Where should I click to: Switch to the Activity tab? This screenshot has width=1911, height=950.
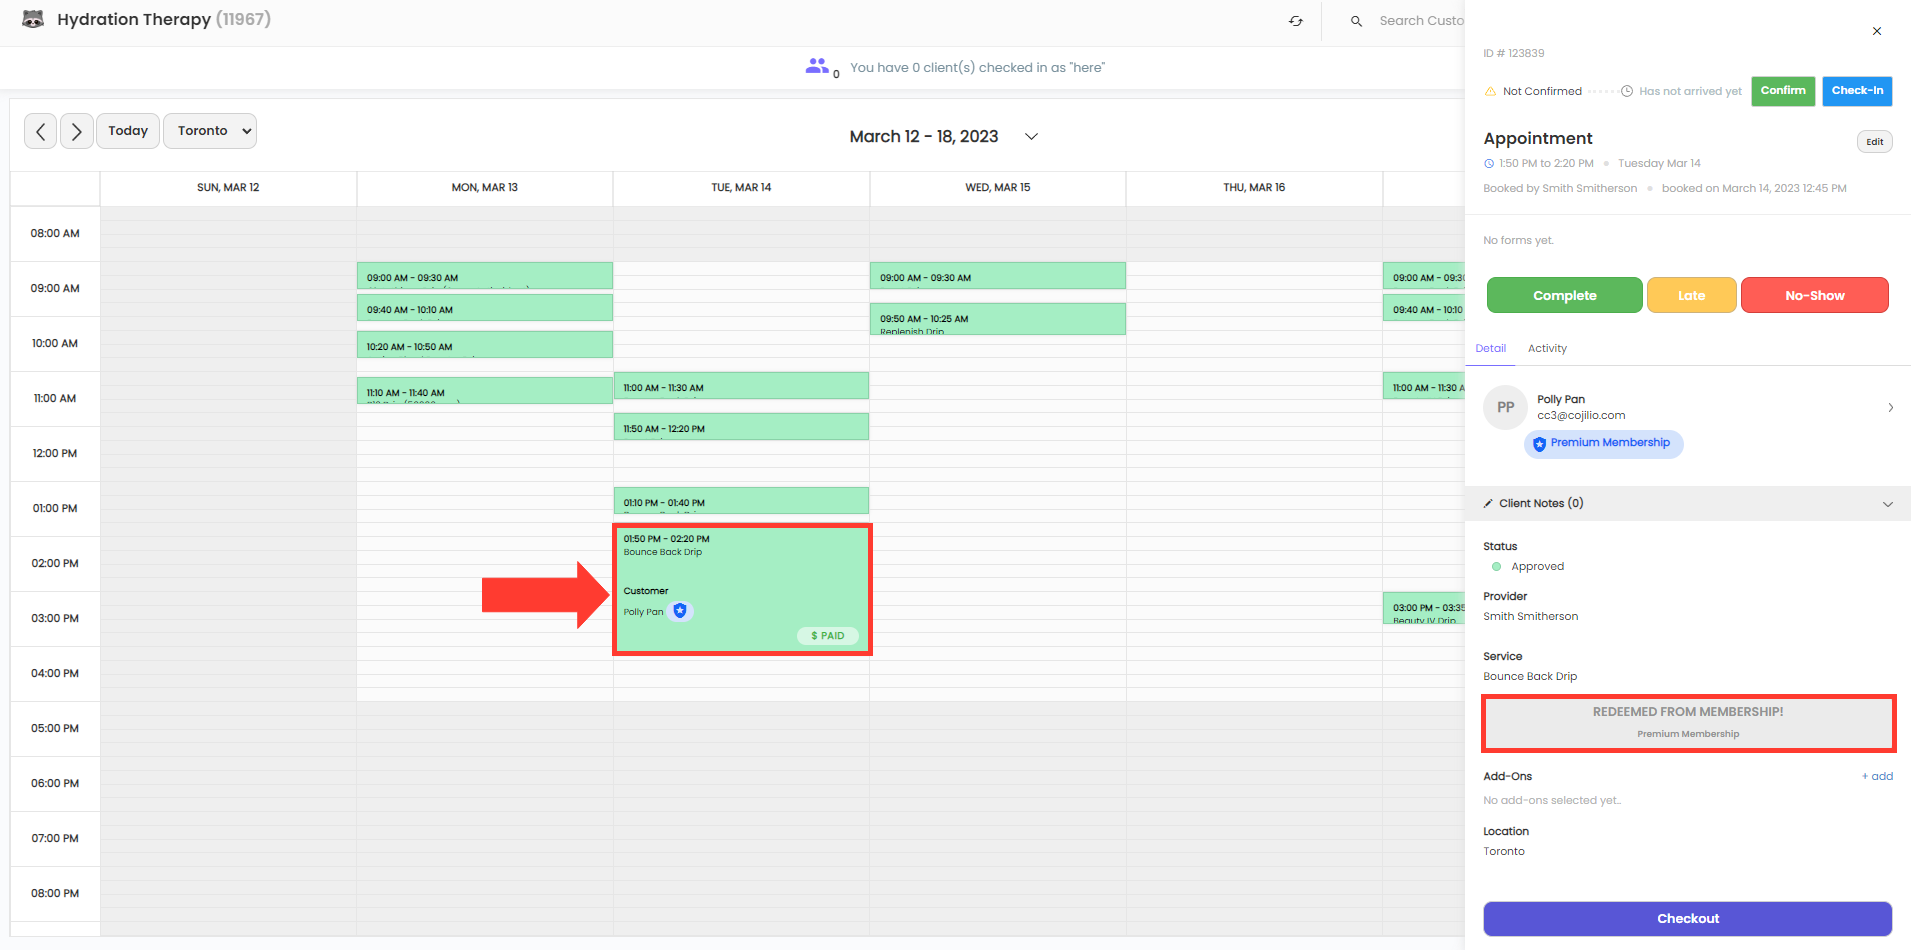pos(1547,348)
